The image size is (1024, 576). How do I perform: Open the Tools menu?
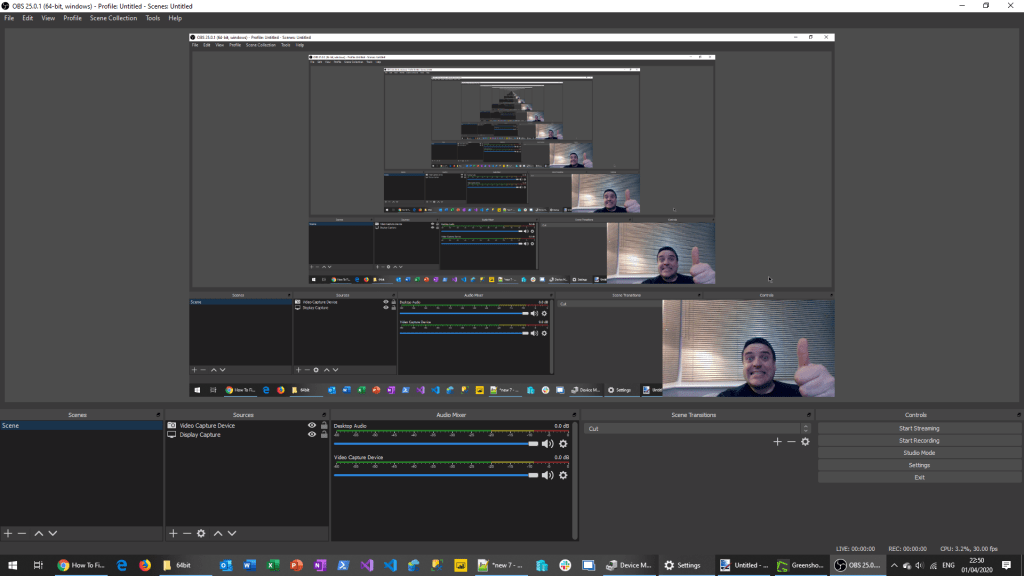tap(152, 18)
